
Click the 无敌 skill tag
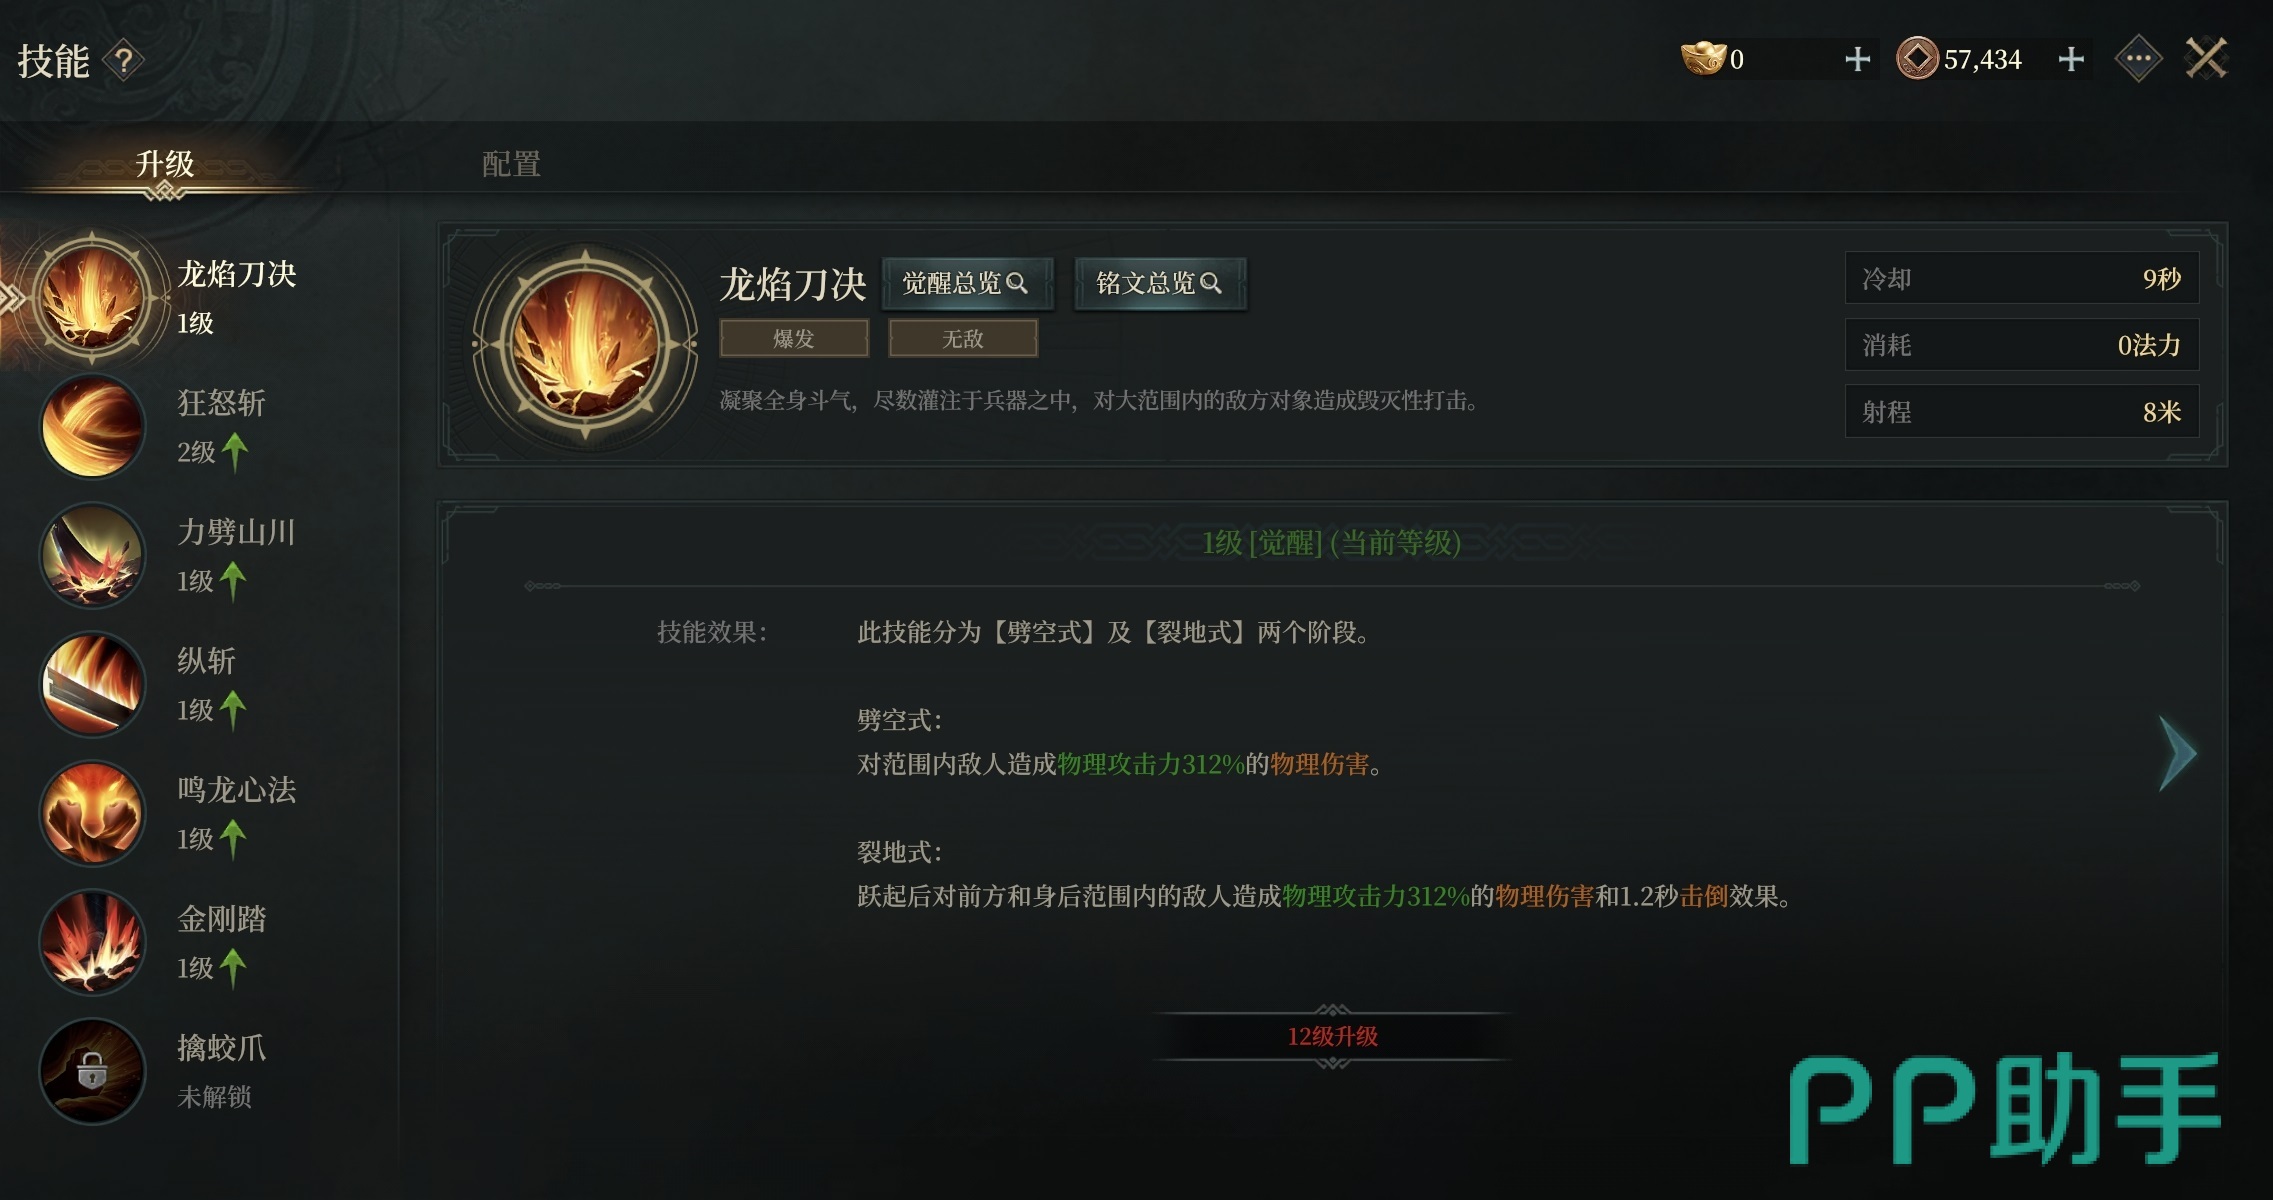point(963,339)
